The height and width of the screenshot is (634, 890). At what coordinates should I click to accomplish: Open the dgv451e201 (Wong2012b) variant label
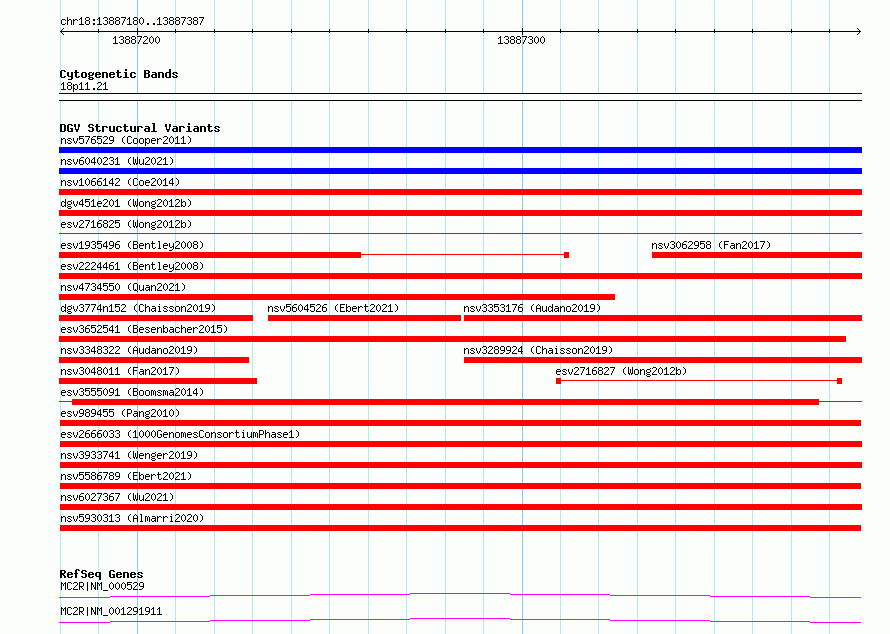[x=126, y=203]
